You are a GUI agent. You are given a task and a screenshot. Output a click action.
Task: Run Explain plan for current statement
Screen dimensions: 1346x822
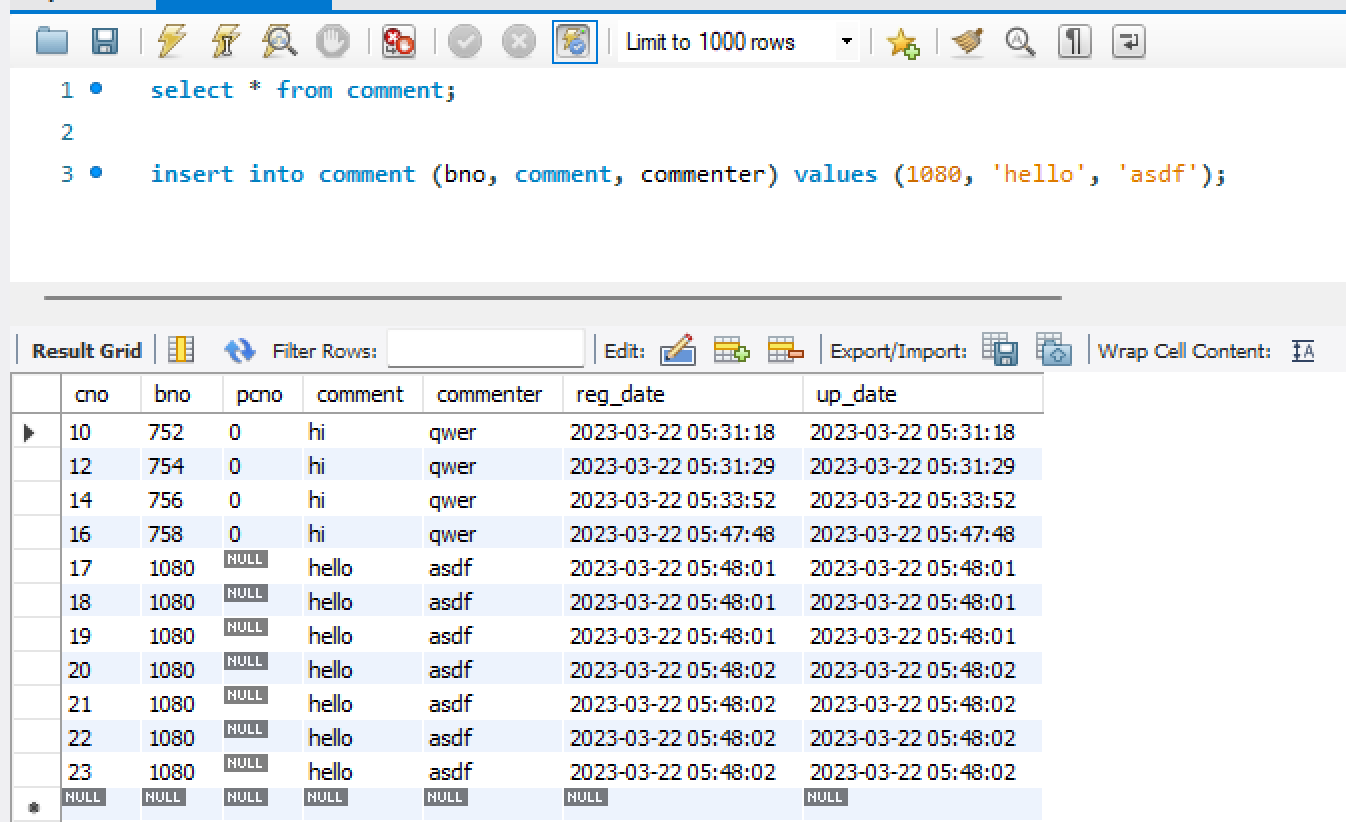click(x=279, y=41)
